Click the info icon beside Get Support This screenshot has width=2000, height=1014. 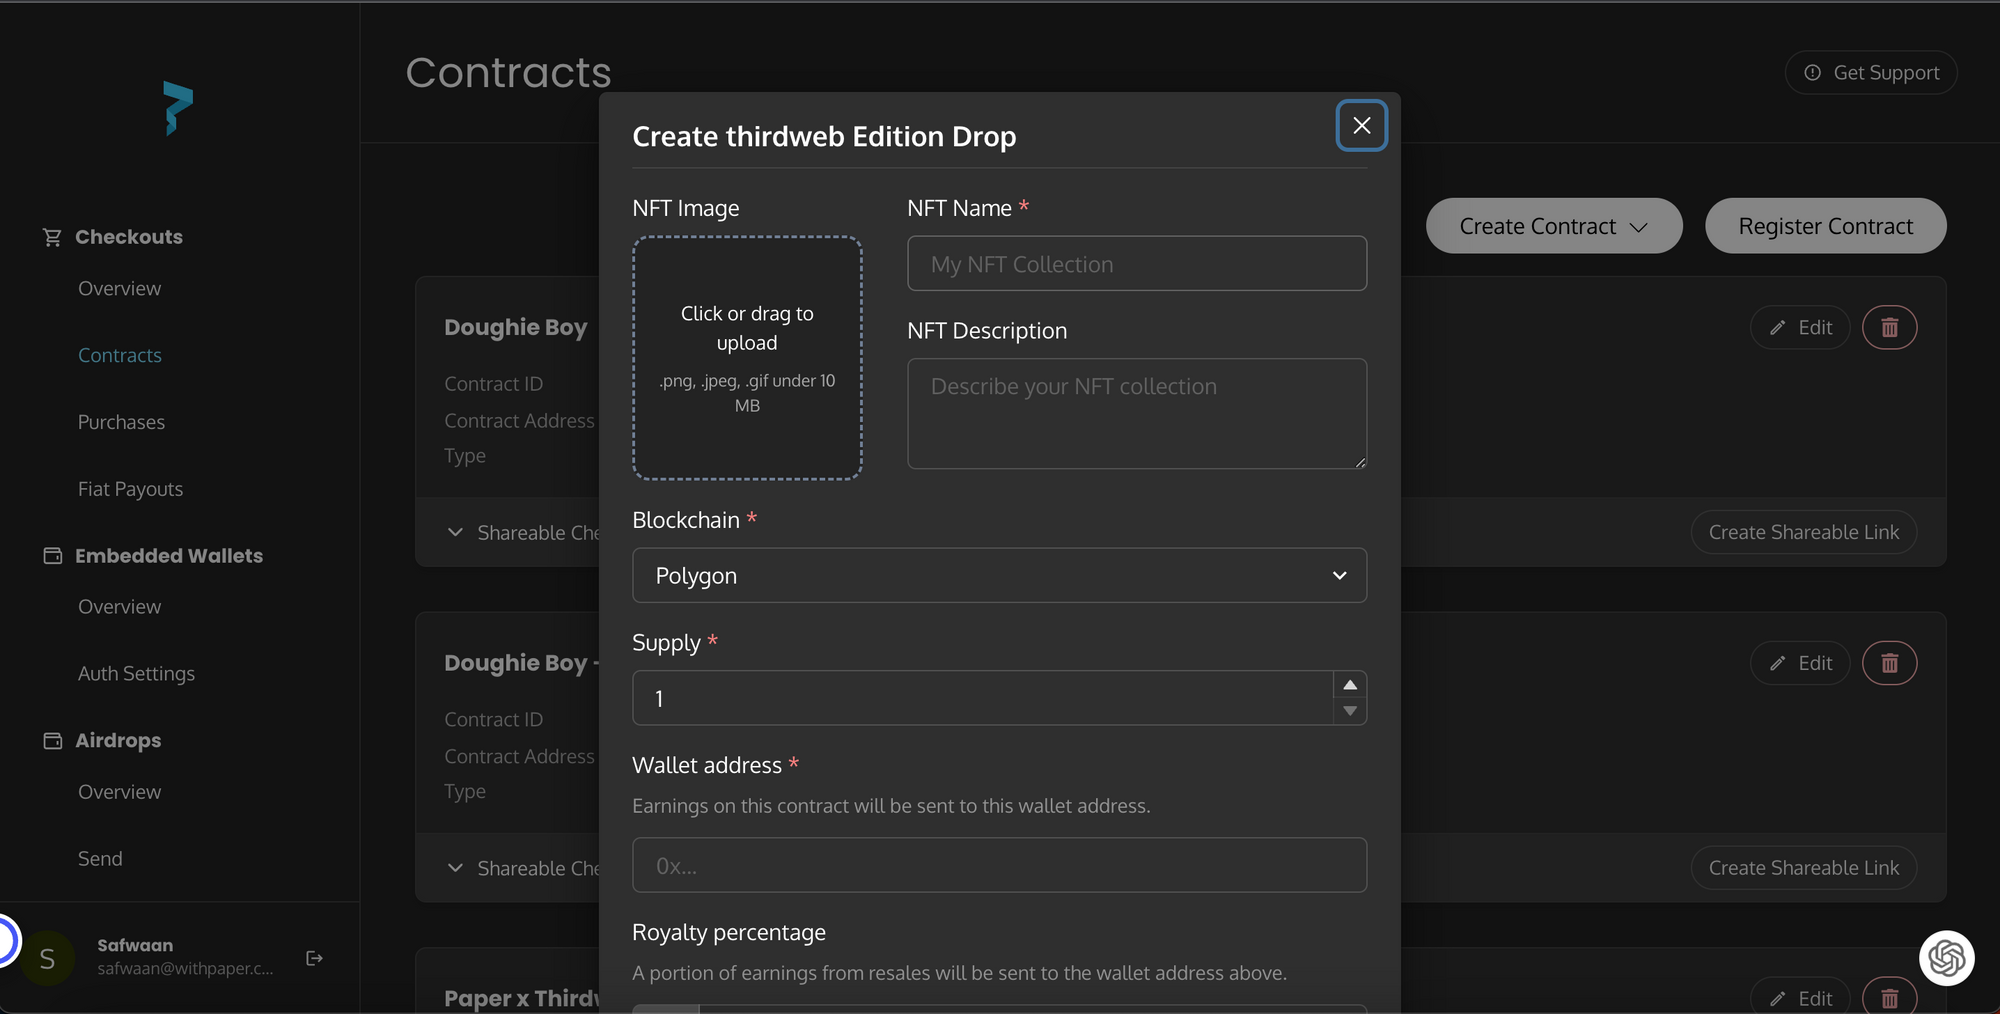(x=1811, y=72)
